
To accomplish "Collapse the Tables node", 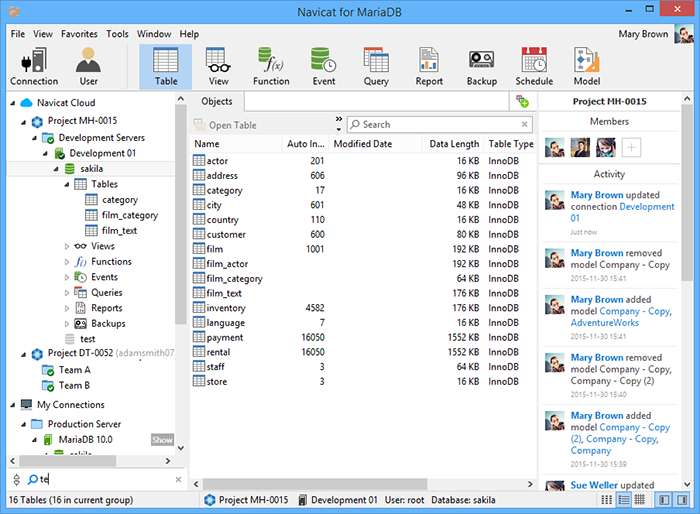I will click(x=67, y=184).
